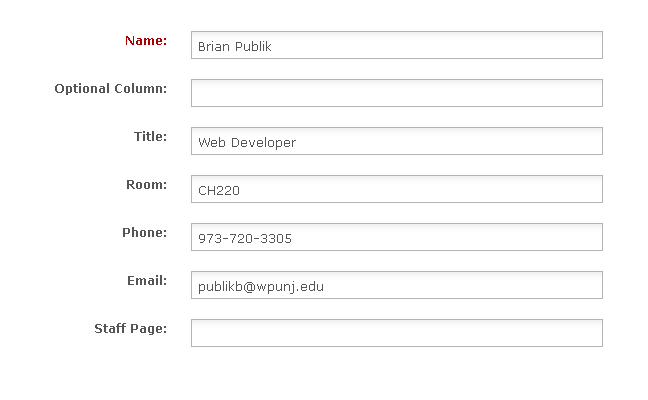Place cursor in the 'Web Developer' text
This screenshot has height=400, width=648.
[x=247, y=142]
